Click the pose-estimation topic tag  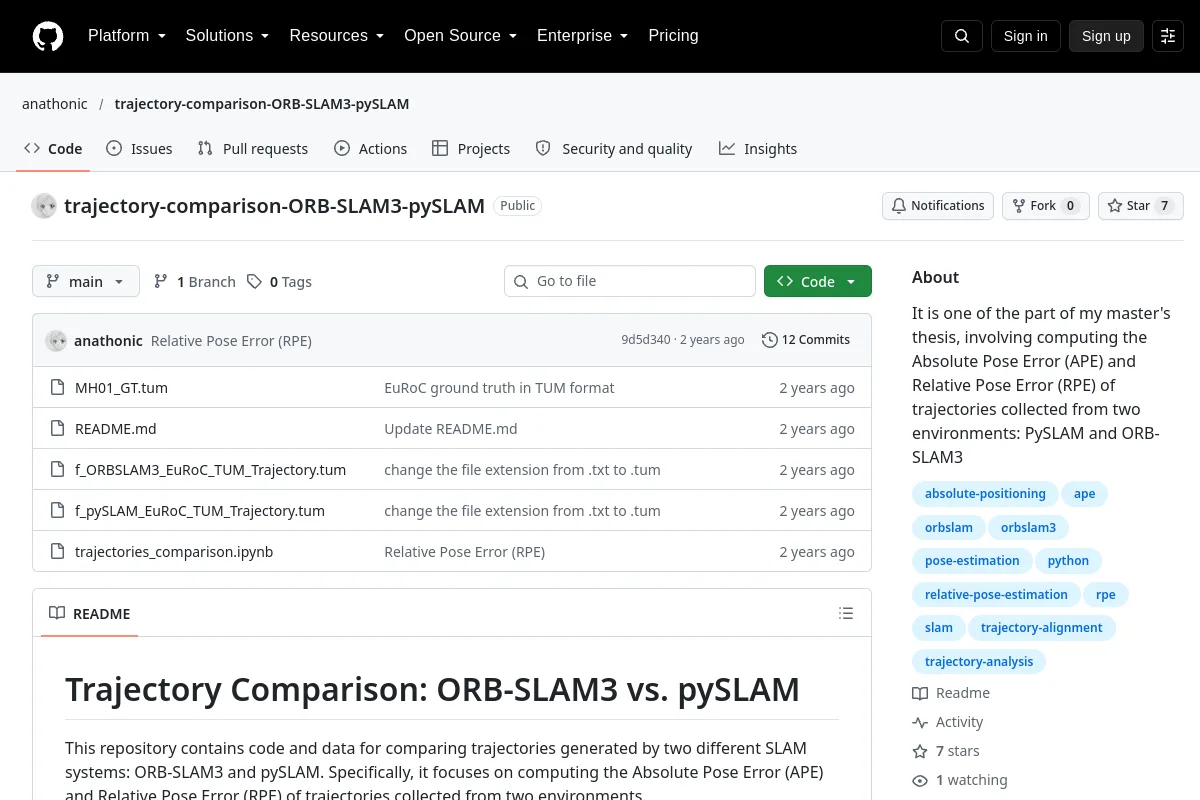point(972,561)
